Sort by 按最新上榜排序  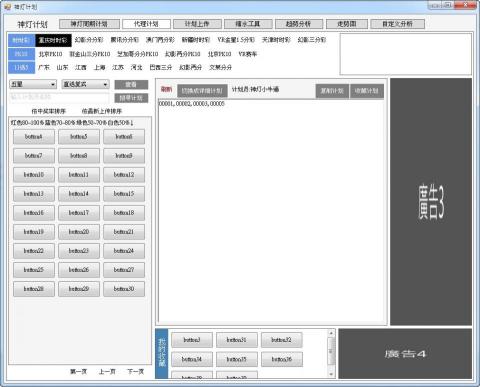[x=102, y=111]
